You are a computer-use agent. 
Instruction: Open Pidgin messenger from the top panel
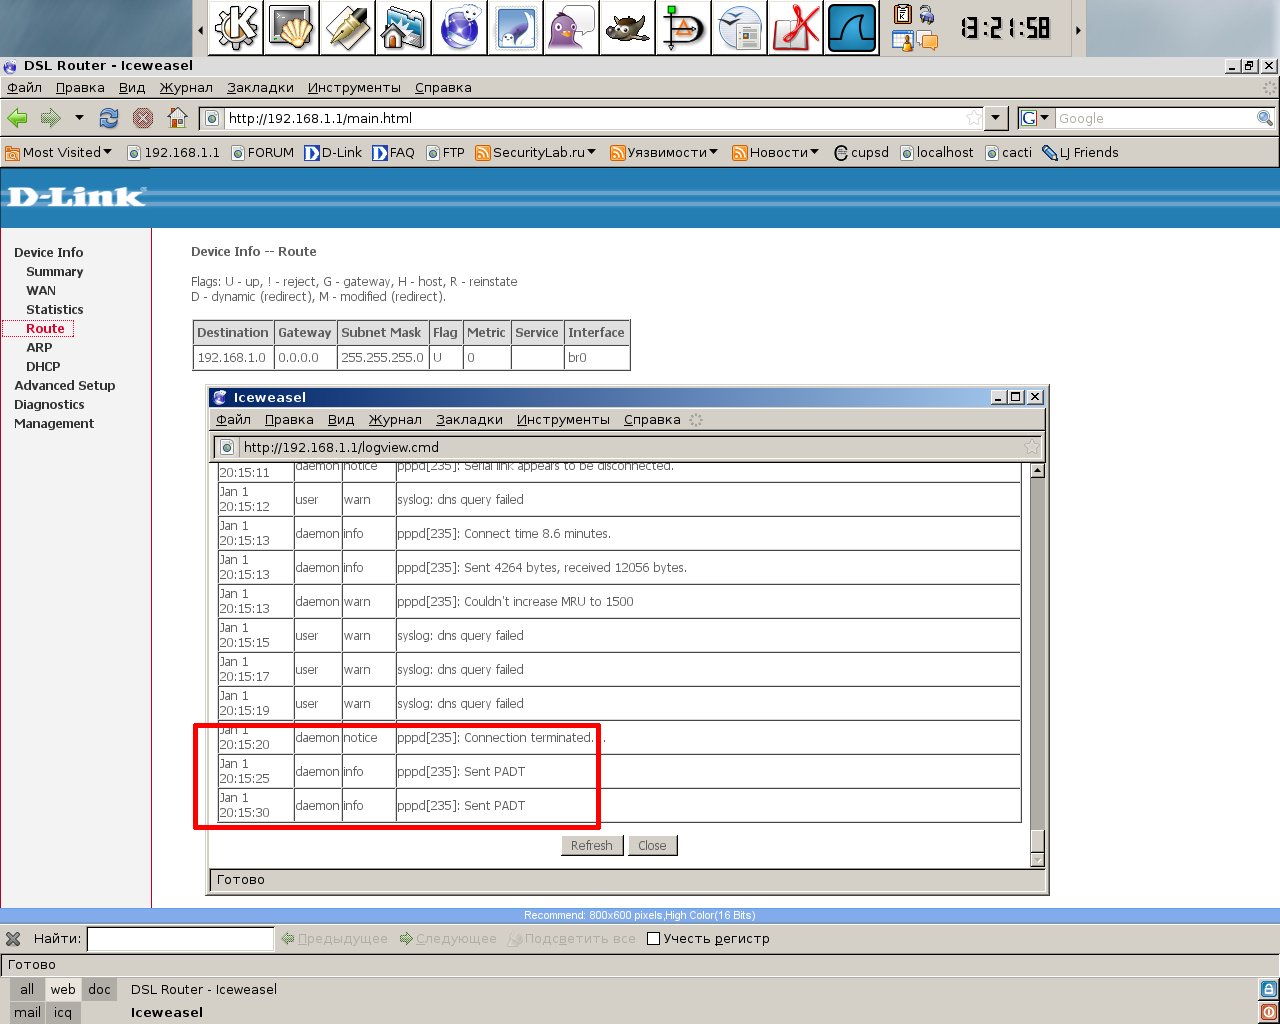(572, 28)
